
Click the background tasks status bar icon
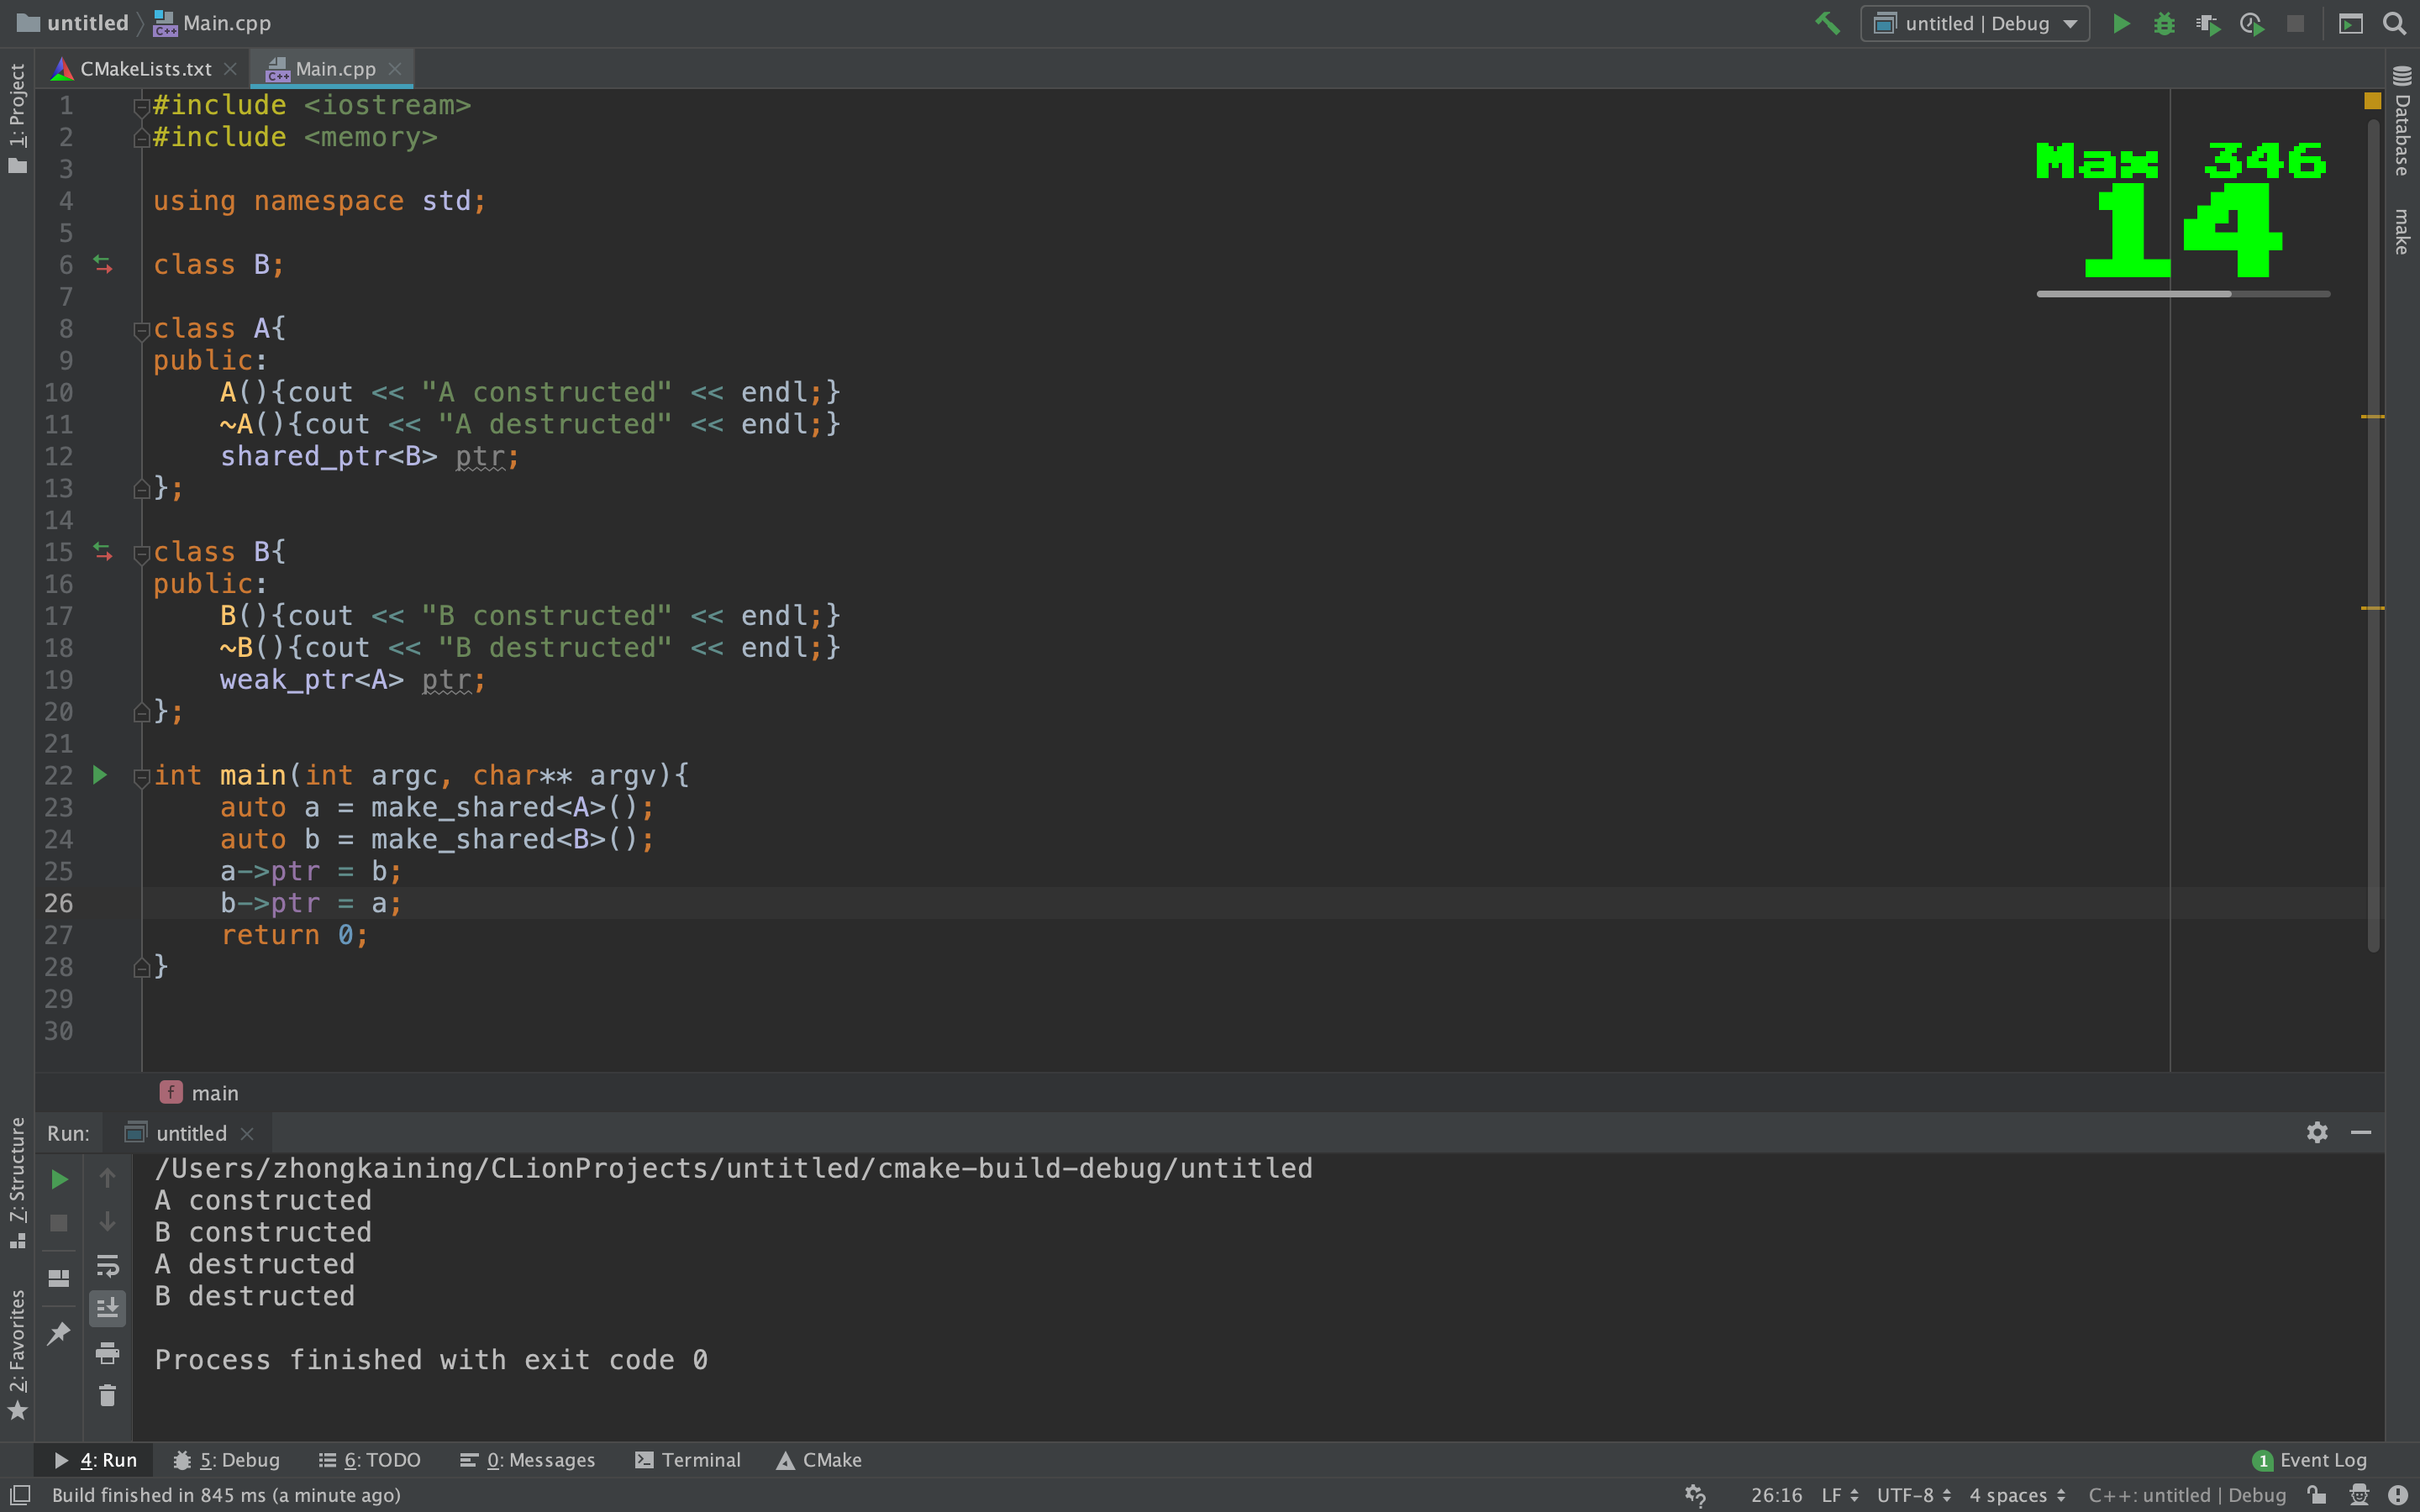1694,1495
